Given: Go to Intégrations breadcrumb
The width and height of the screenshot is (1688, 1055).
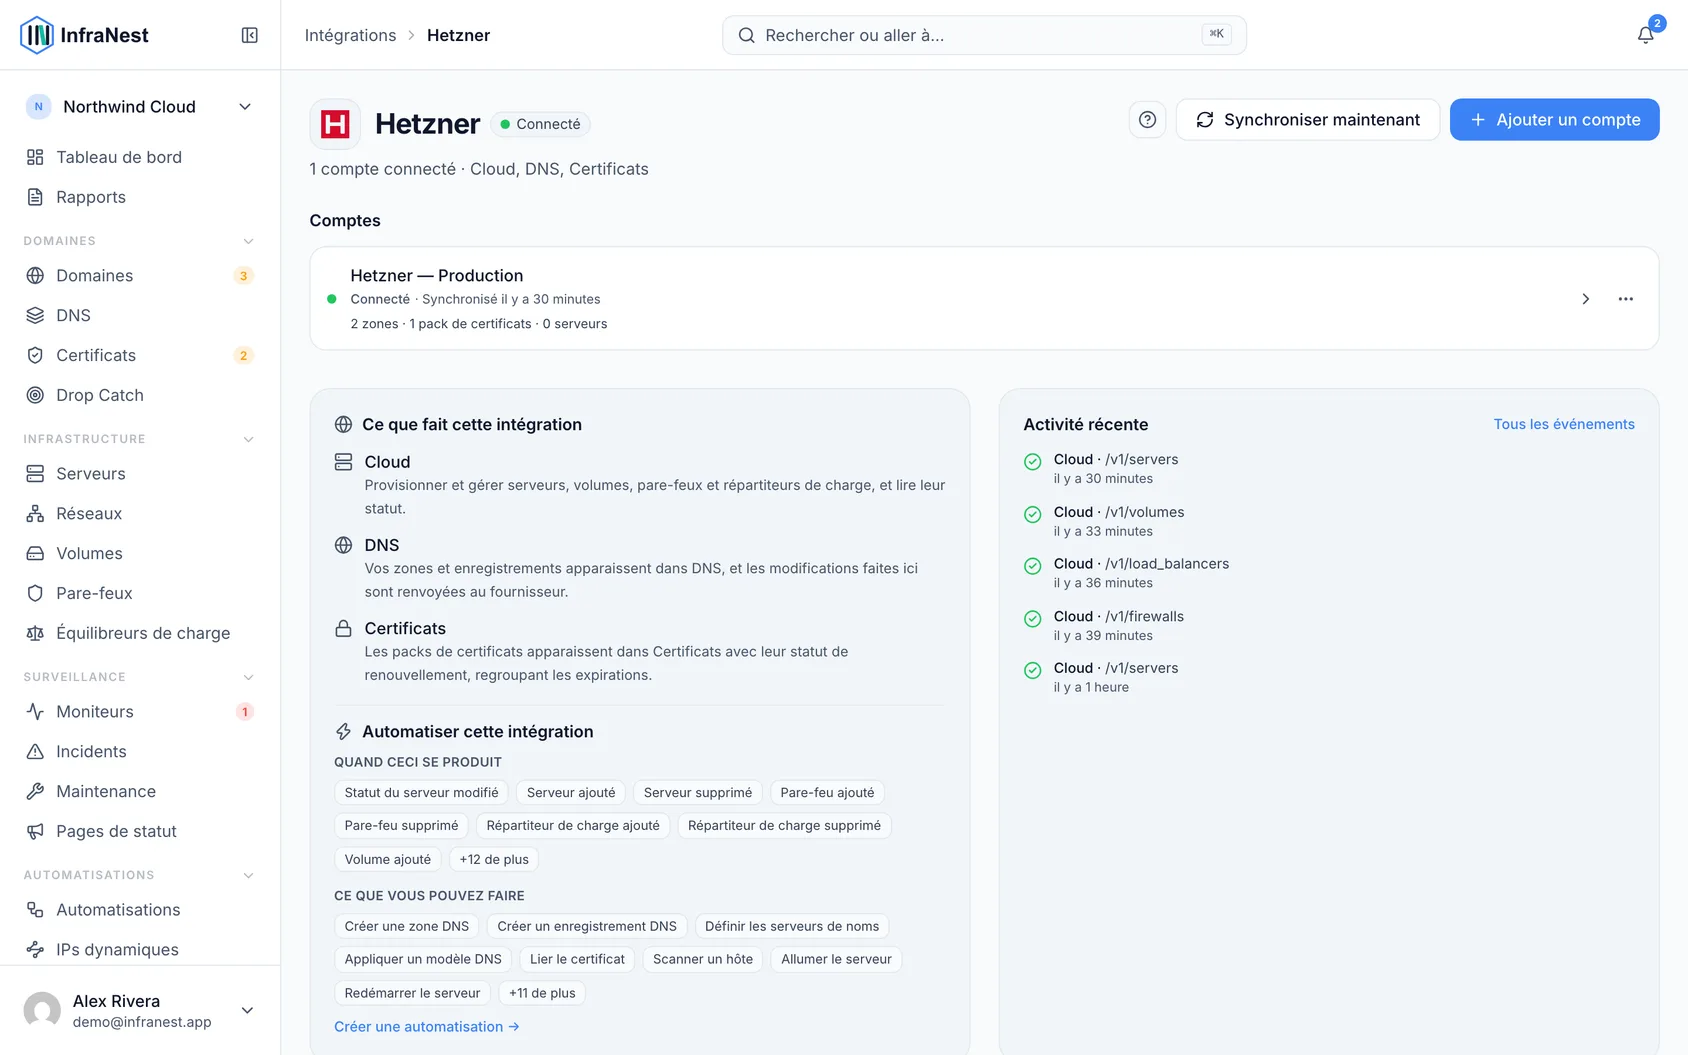Looking at the screenshot, I should (350, 35).
